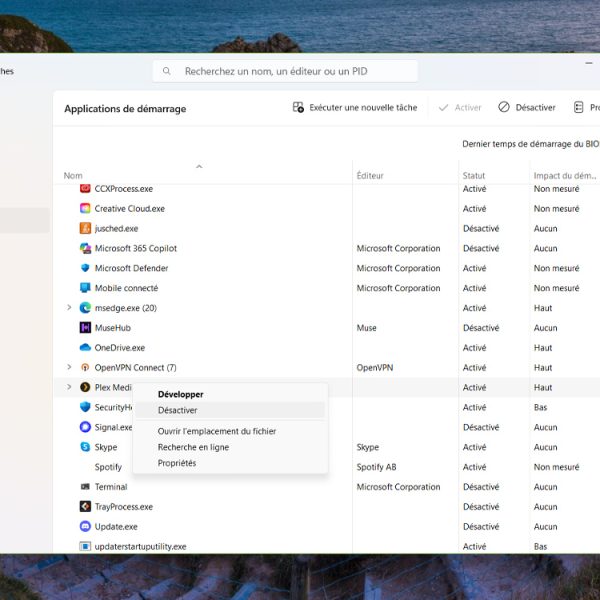Sort by the Statut column header
The height and width of the screenshot is (600, 600).
(474, 176)
